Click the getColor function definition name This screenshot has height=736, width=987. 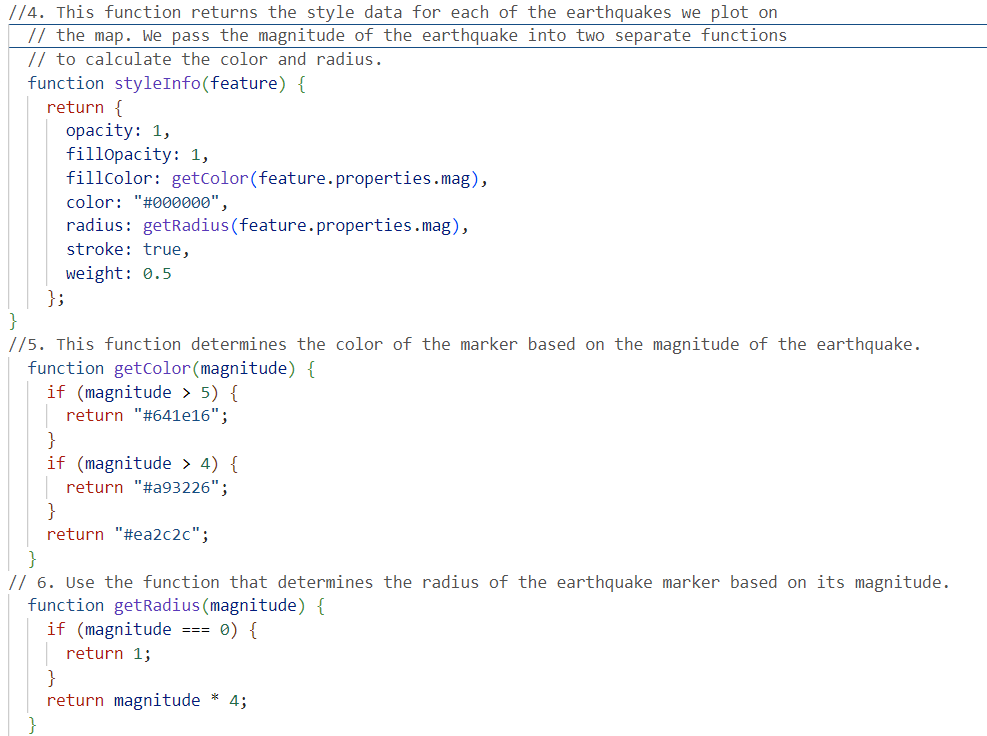(x=152, y=368)
